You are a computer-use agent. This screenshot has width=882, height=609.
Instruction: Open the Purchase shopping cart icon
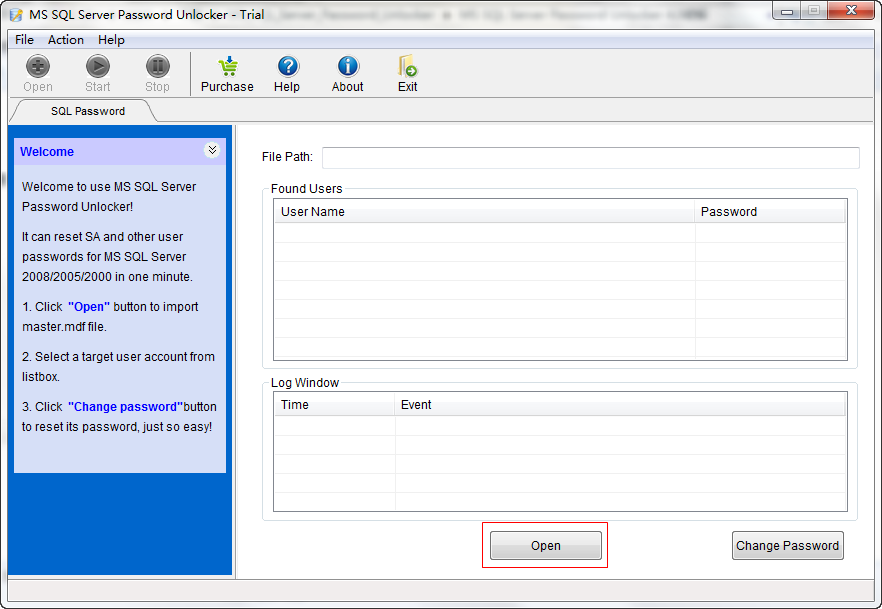pos(228,67)
